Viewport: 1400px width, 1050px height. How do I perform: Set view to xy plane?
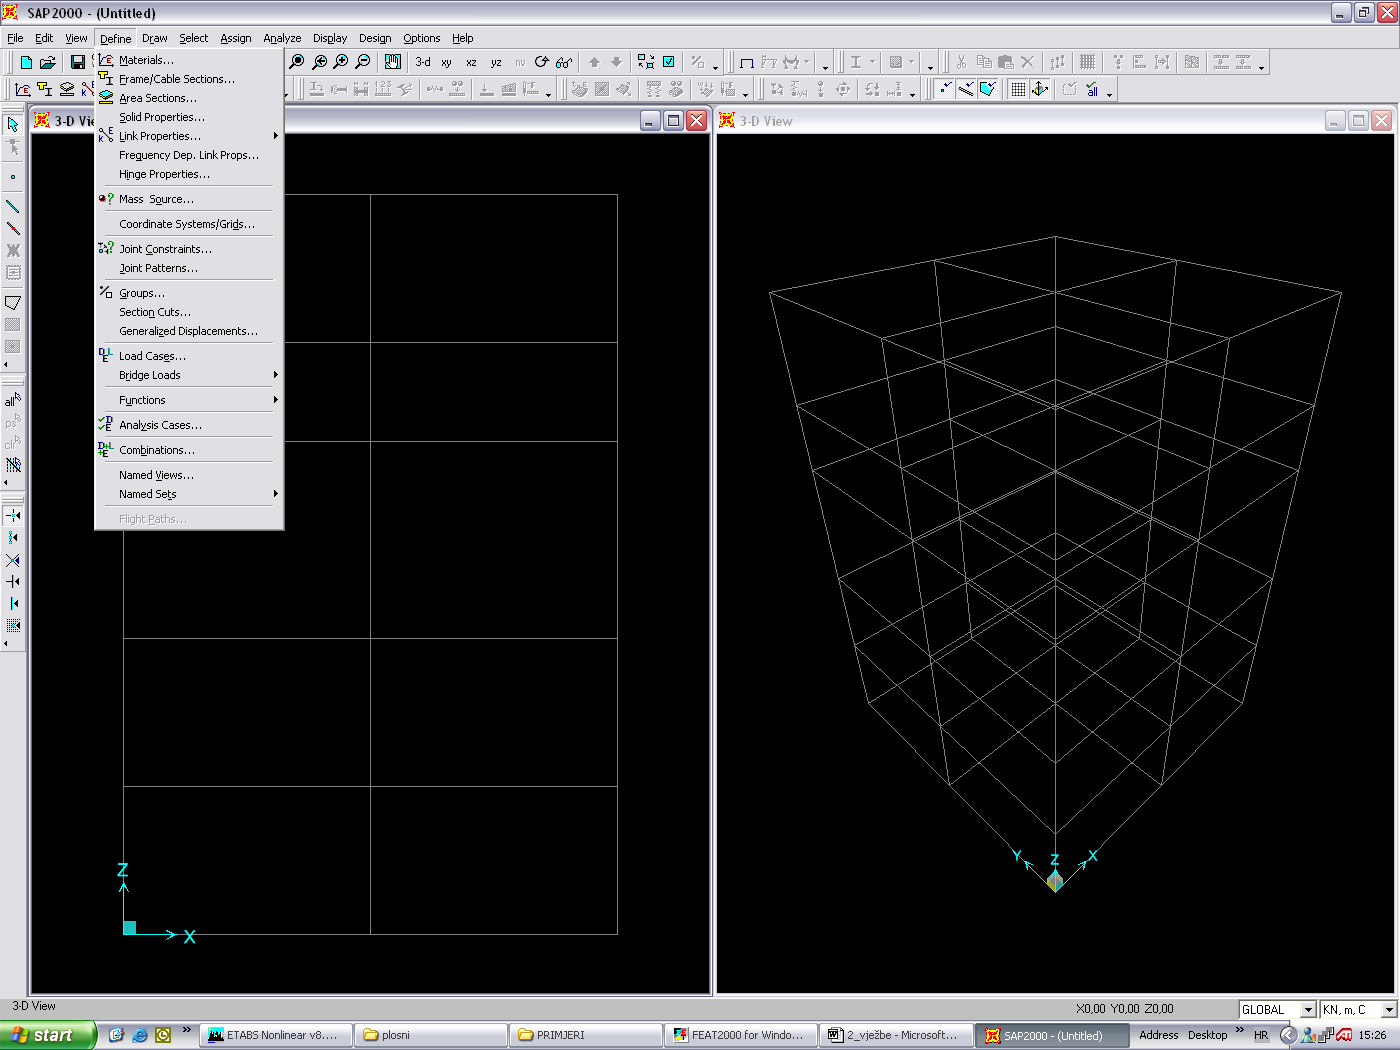tap(447, 62)
